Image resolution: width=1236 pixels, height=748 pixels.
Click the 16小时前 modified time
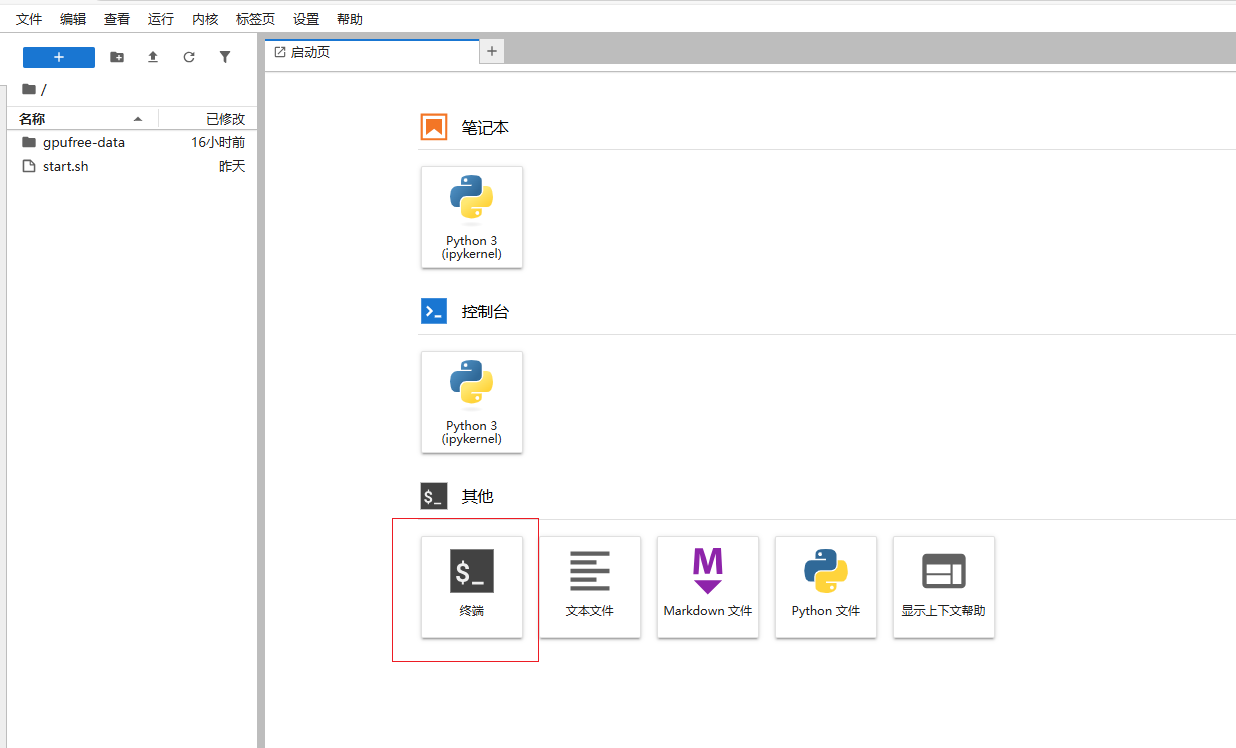pos(218,142)
